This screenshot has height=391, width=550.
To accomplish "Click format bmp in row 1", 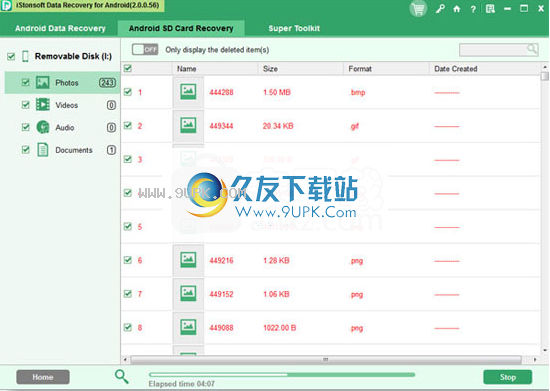I will click(358, 92).
